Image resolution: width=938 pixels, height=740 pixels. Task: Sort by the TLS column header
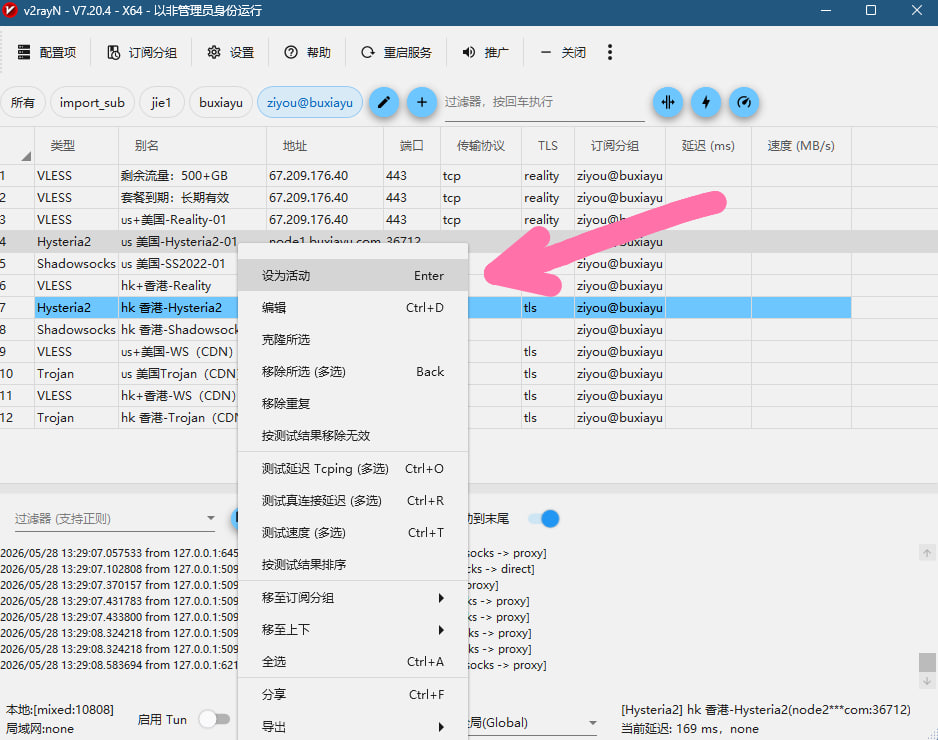(548, 145)
